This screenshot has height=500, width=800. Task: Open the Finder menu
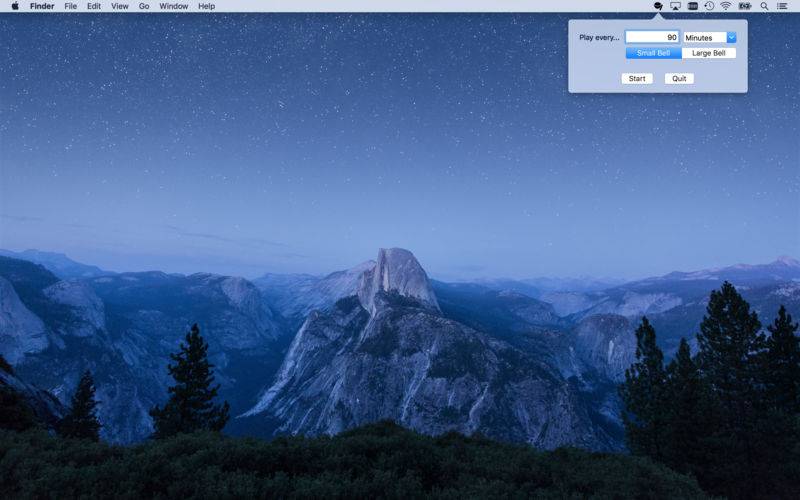coord(42,6)
